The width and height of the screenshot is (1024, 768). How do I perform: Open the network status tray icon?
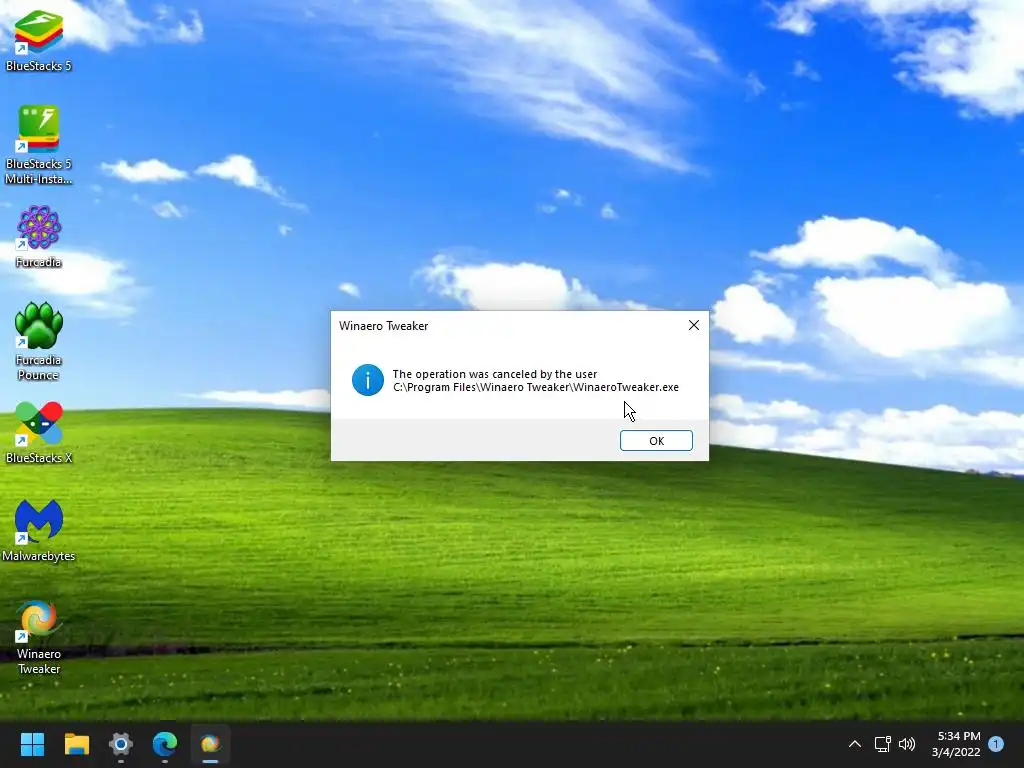(x=882, y=744)
